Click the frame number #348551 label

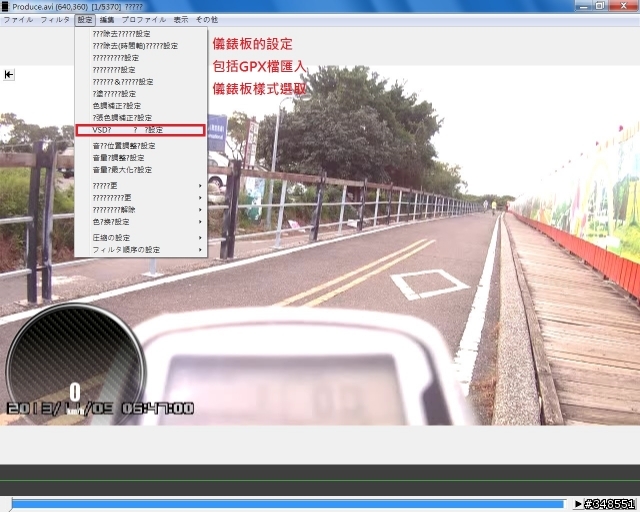click(x=610, y=504)
